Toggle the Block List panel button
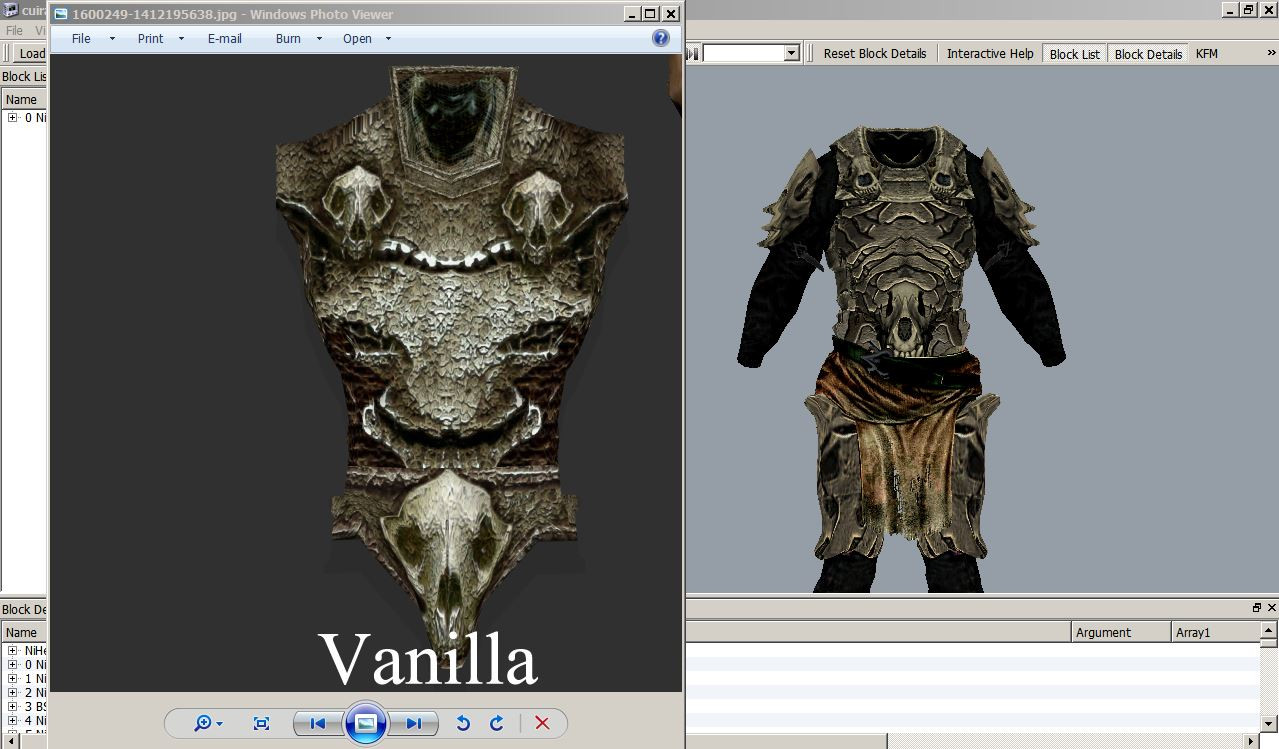This screenshot has width=1279, height=749. click(x=1074, y=54)
